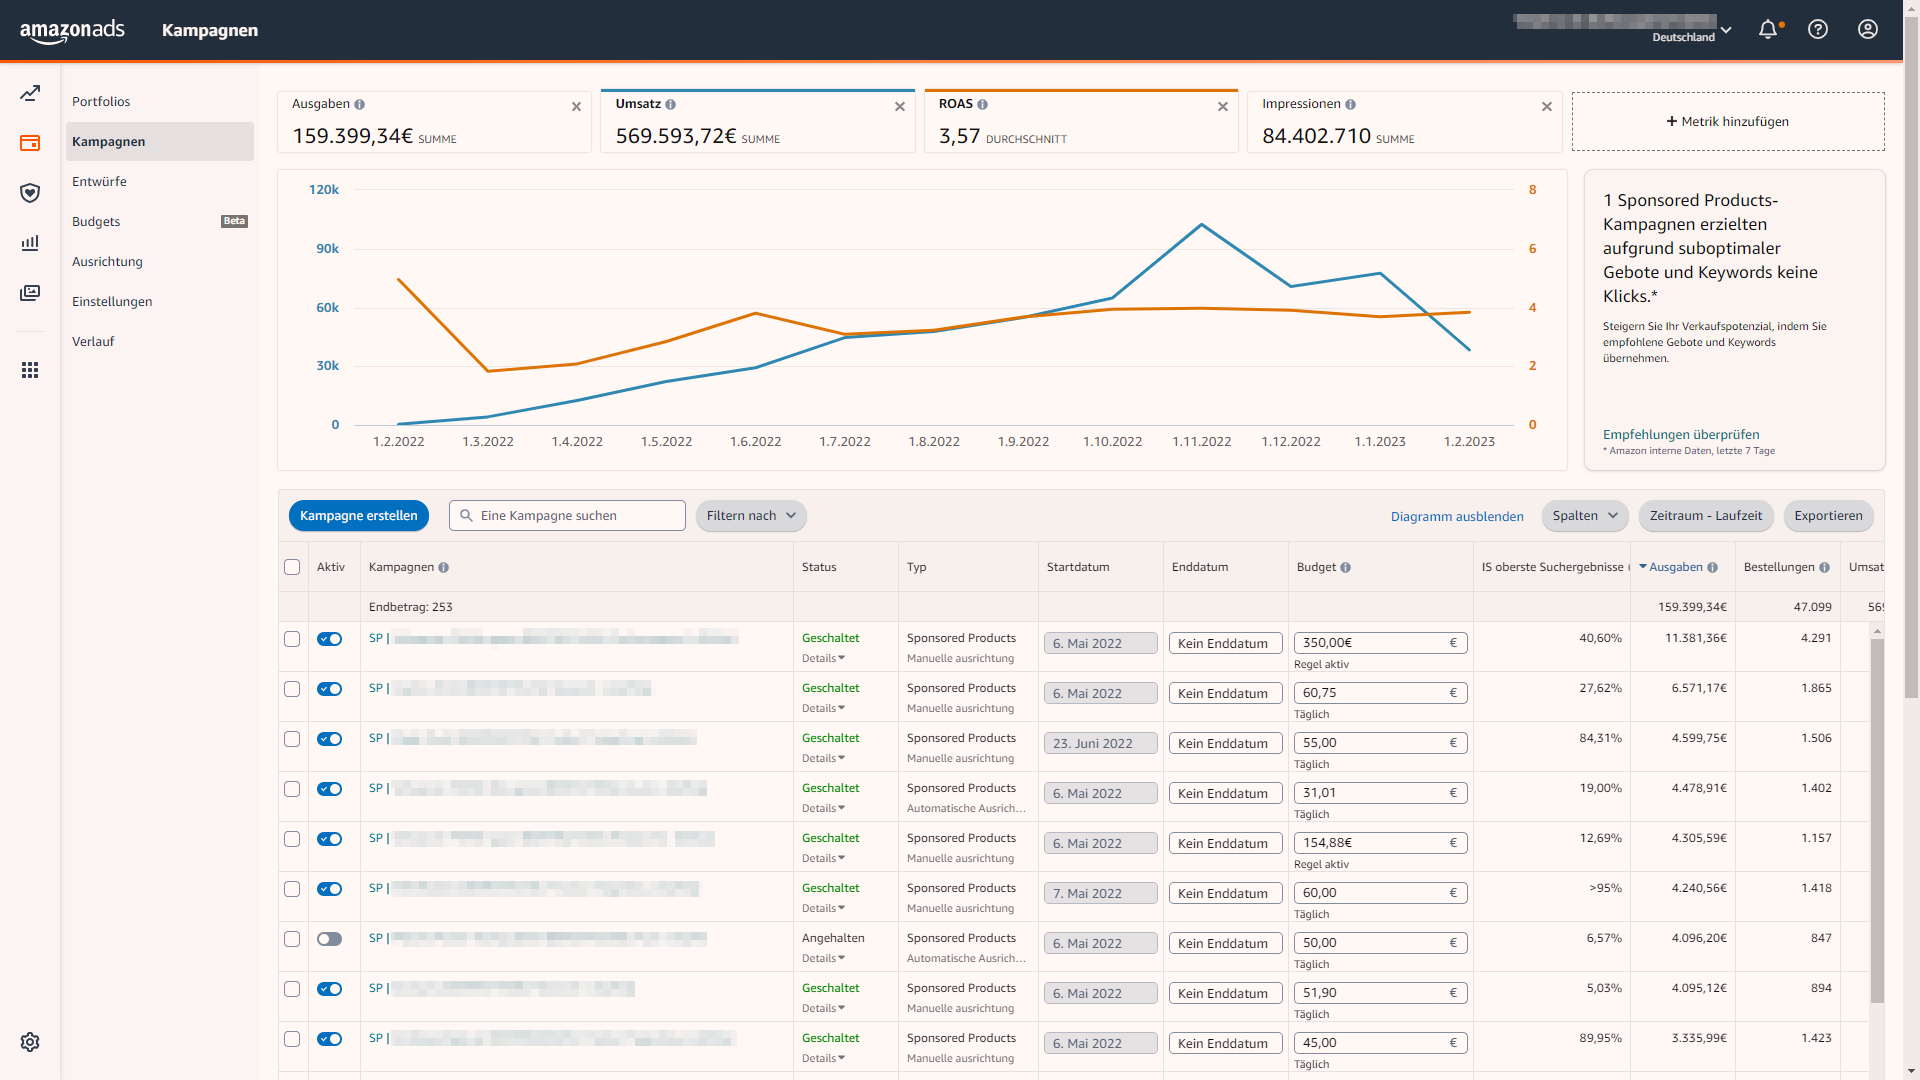Open the Filtern nach dropdown
This screenshot has width=1920, height=1080.
point(750,516)
